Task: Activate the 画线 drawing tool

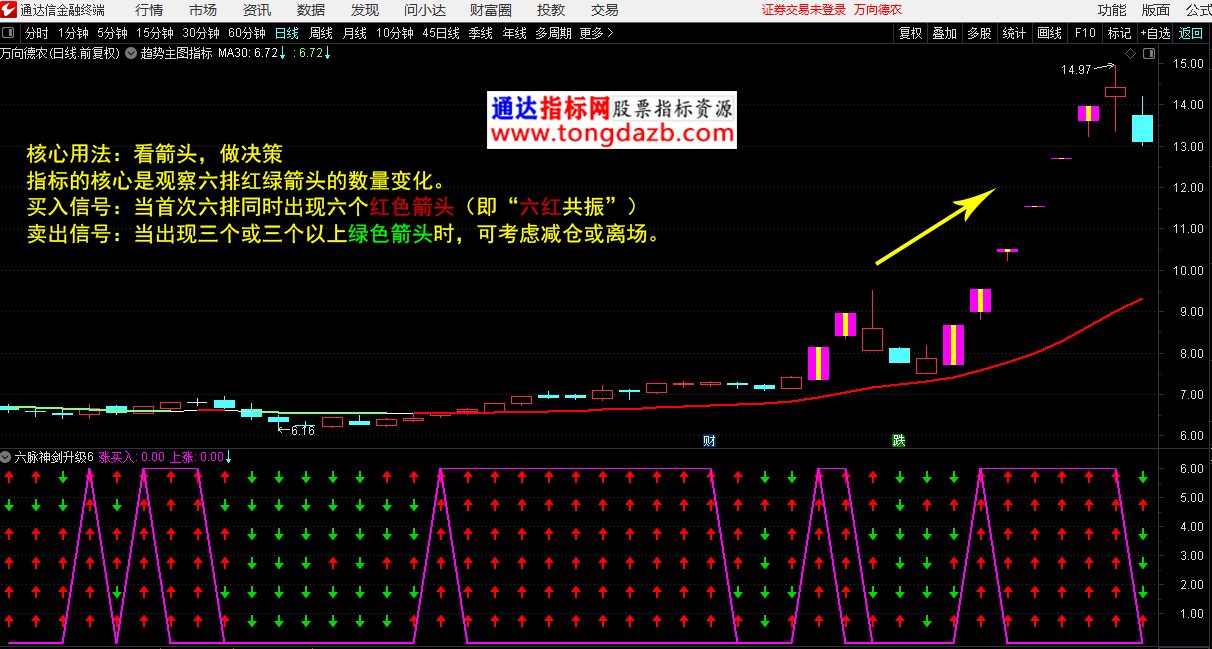Action: (1050, 33)
